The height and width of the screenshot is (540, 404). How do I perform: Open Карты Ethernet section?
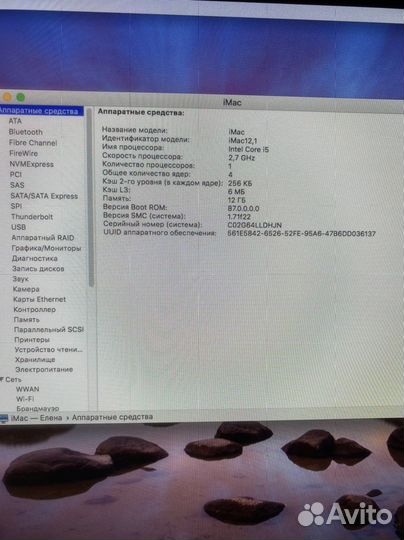point(39,299)
